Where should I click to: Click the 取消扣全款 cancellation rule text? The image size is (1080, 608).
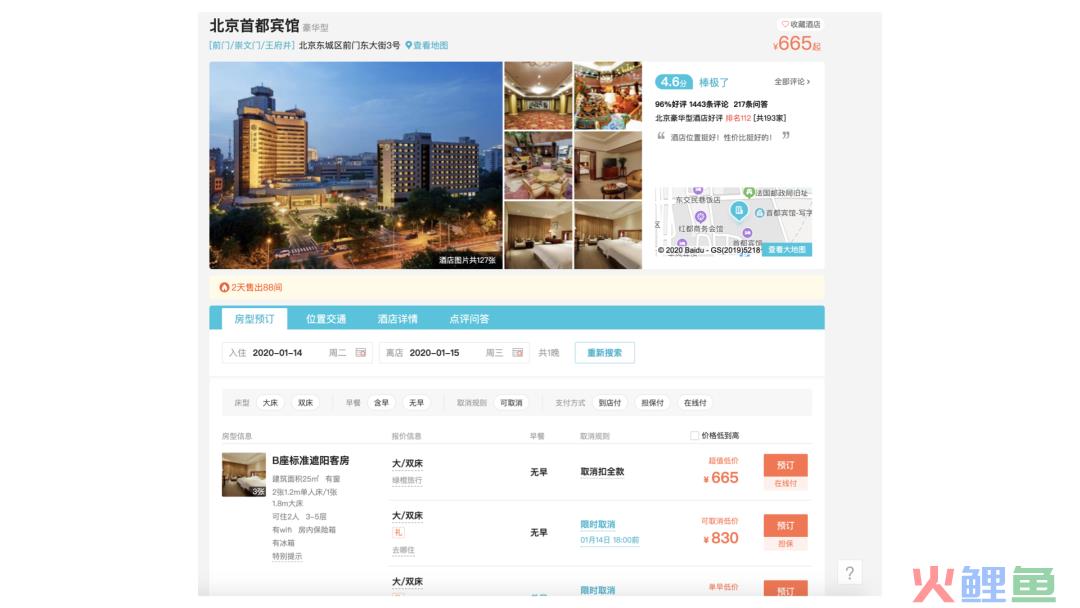pos(602,472)
